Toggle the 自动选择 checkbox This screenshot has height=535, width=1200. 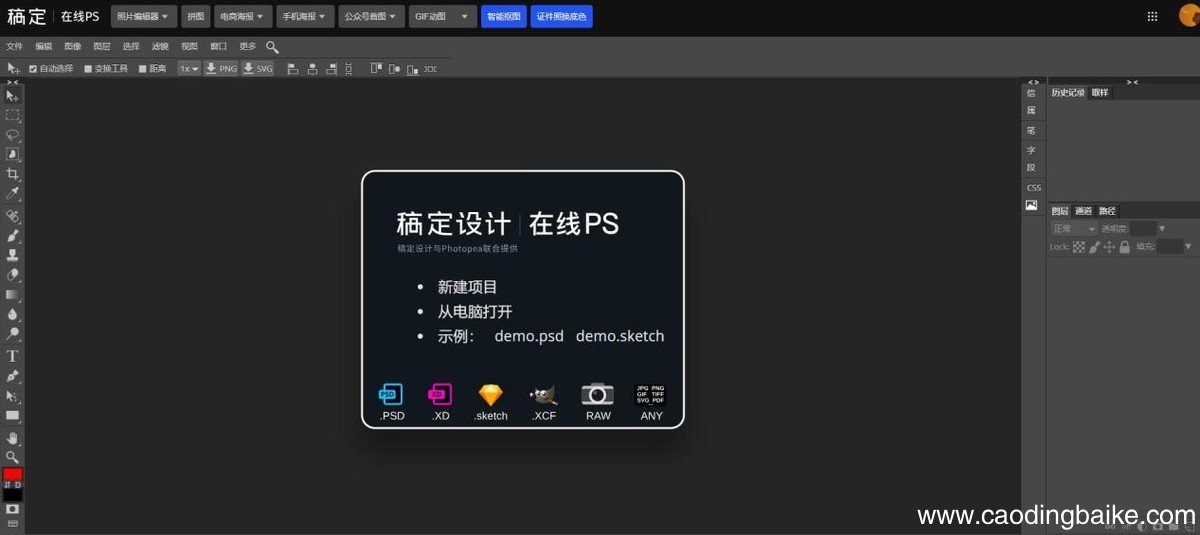[x=33, y=69]
